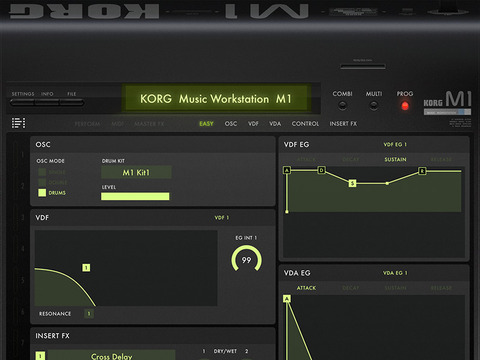480x360 pixels.
Task: Select RELEASE in VDA EG panel
Action: pos(441,288)
